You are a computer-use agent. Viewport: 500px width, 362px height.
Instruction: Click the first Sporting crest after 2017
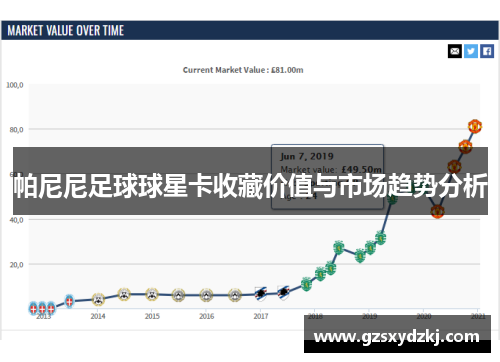tap(306, 284)
